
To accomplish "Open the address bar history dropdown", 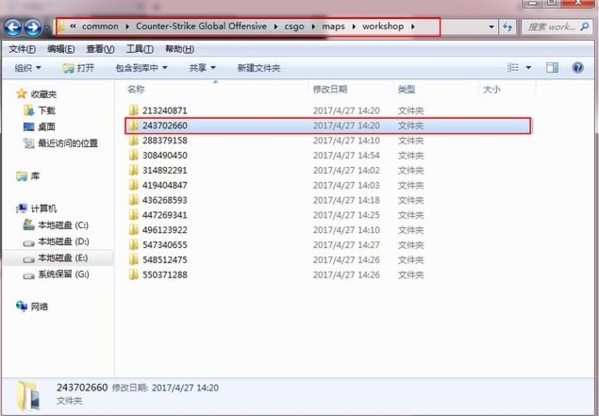I will pyautogui.click(x=491, y=27).
